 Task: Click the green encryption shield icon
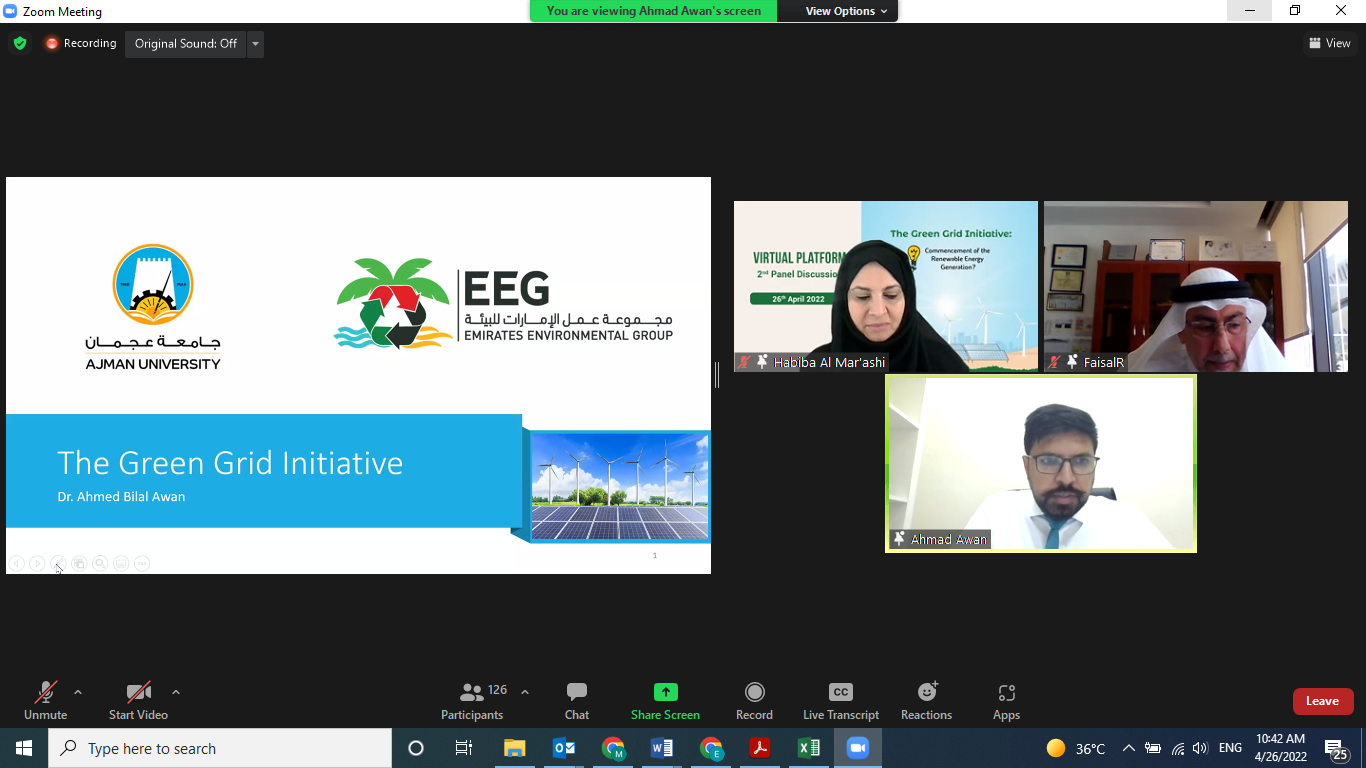(20, 44)
